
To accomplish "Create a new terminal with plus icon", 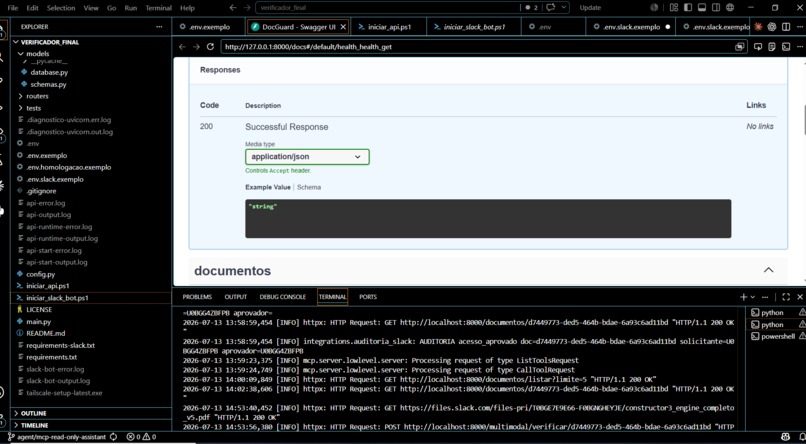I will click(x=743, y=297).
